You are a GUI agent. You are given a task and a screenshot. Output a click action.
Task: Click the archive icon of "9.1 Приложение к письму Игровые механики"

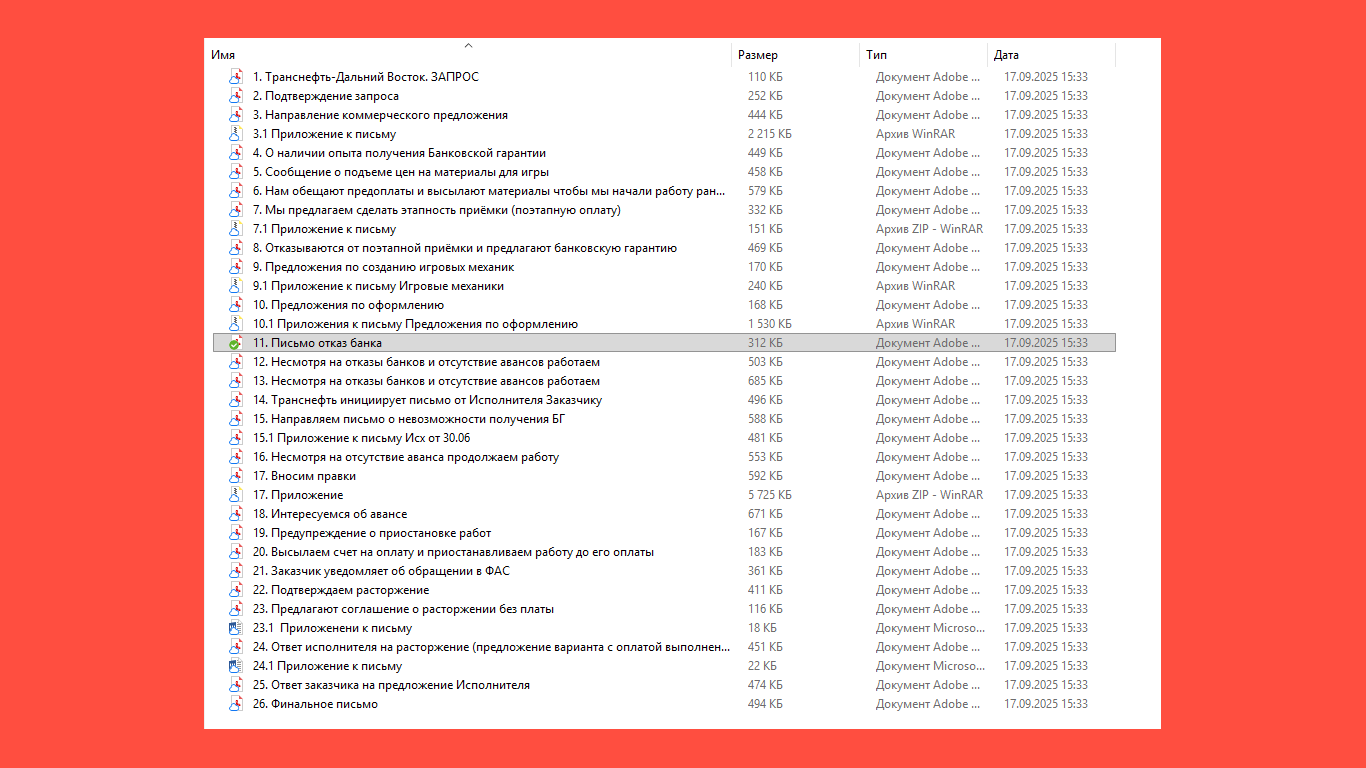point(235,286)
